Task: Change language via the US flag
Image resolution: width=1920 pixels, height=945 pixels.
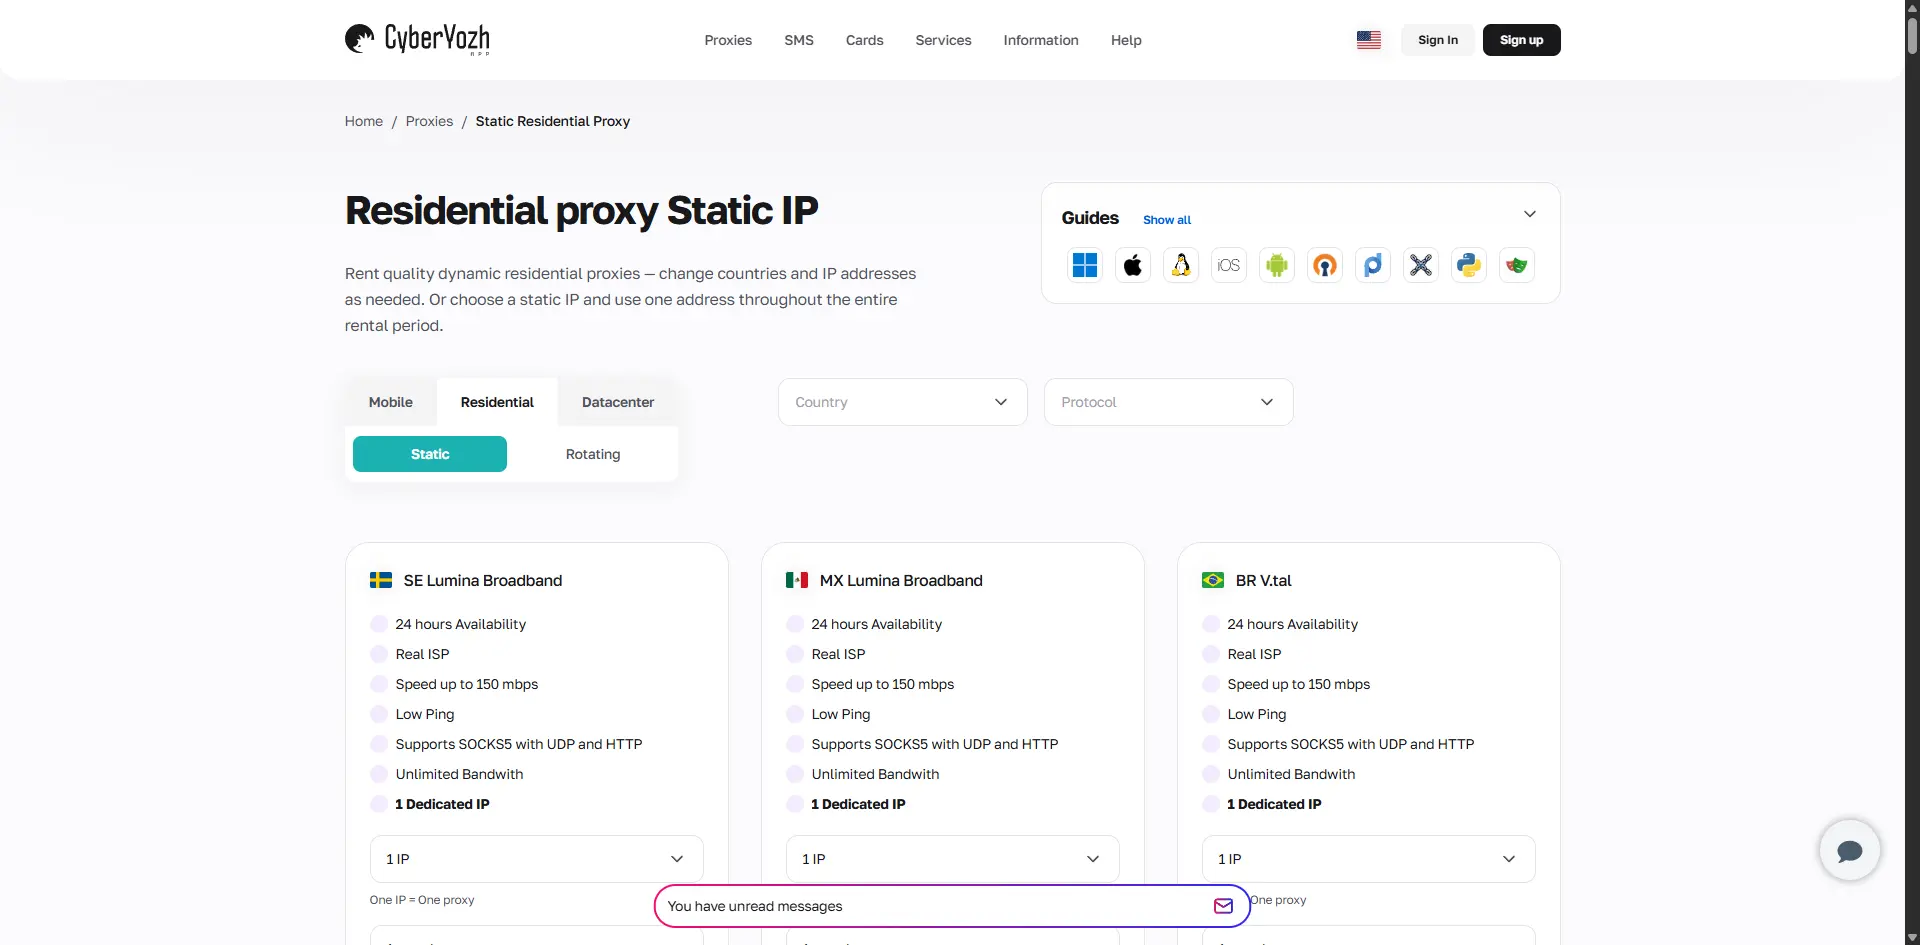Action: pyautogui.click(x=1369, y=40)
